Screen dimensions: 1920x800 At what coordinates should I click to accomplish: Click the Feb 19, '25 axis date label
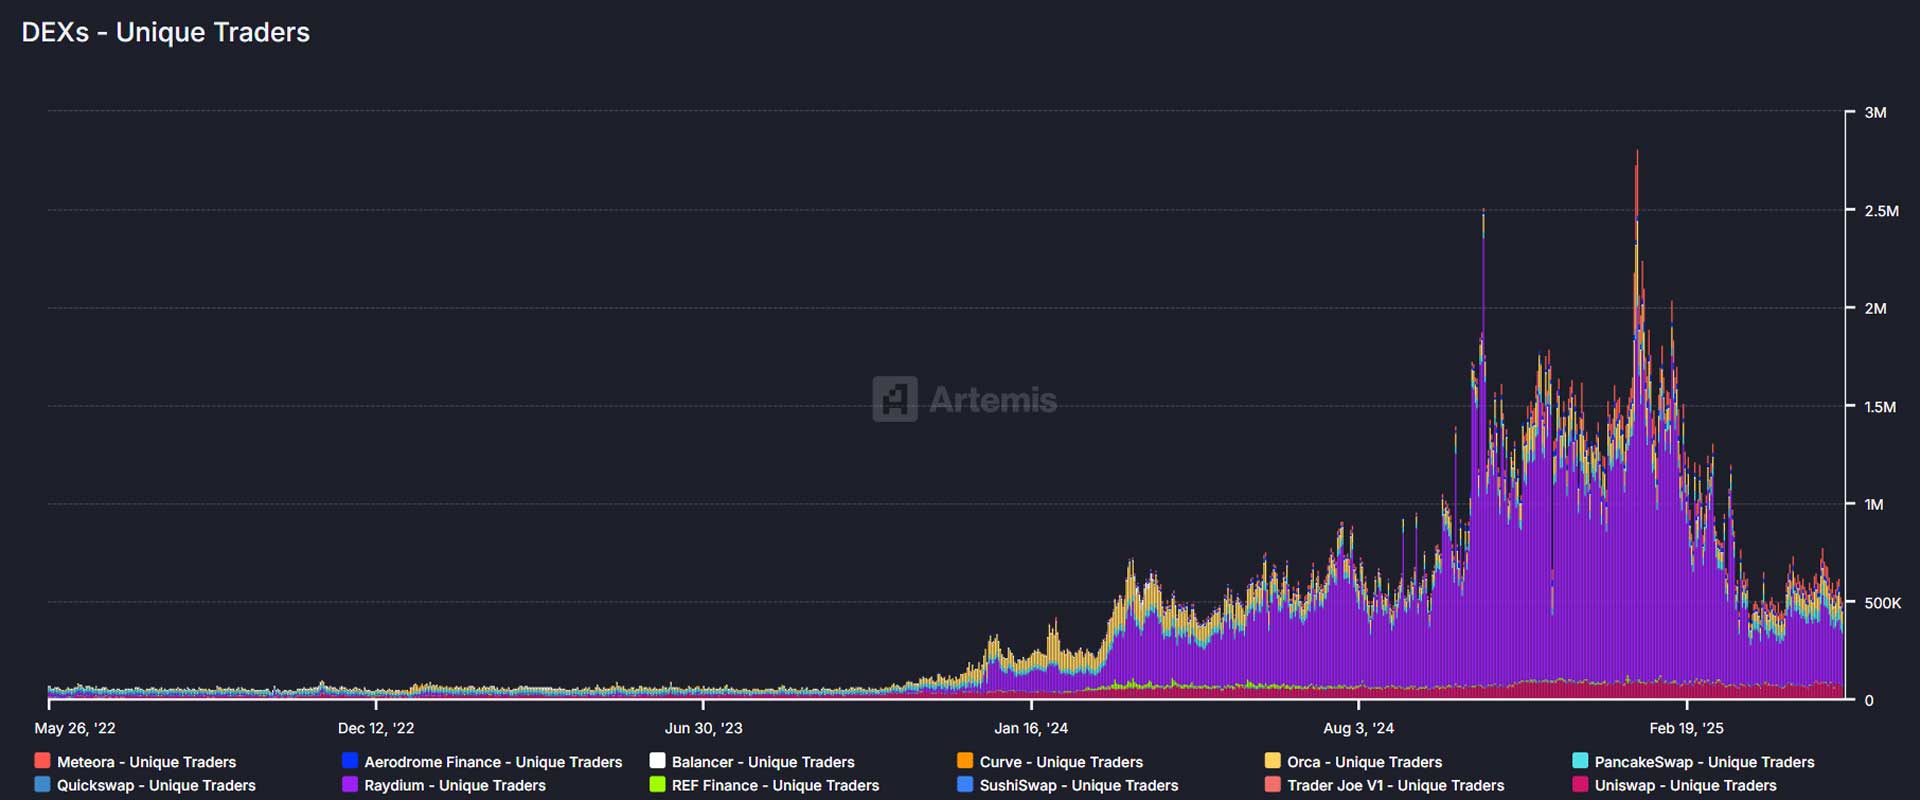[x=1687, y=728]
